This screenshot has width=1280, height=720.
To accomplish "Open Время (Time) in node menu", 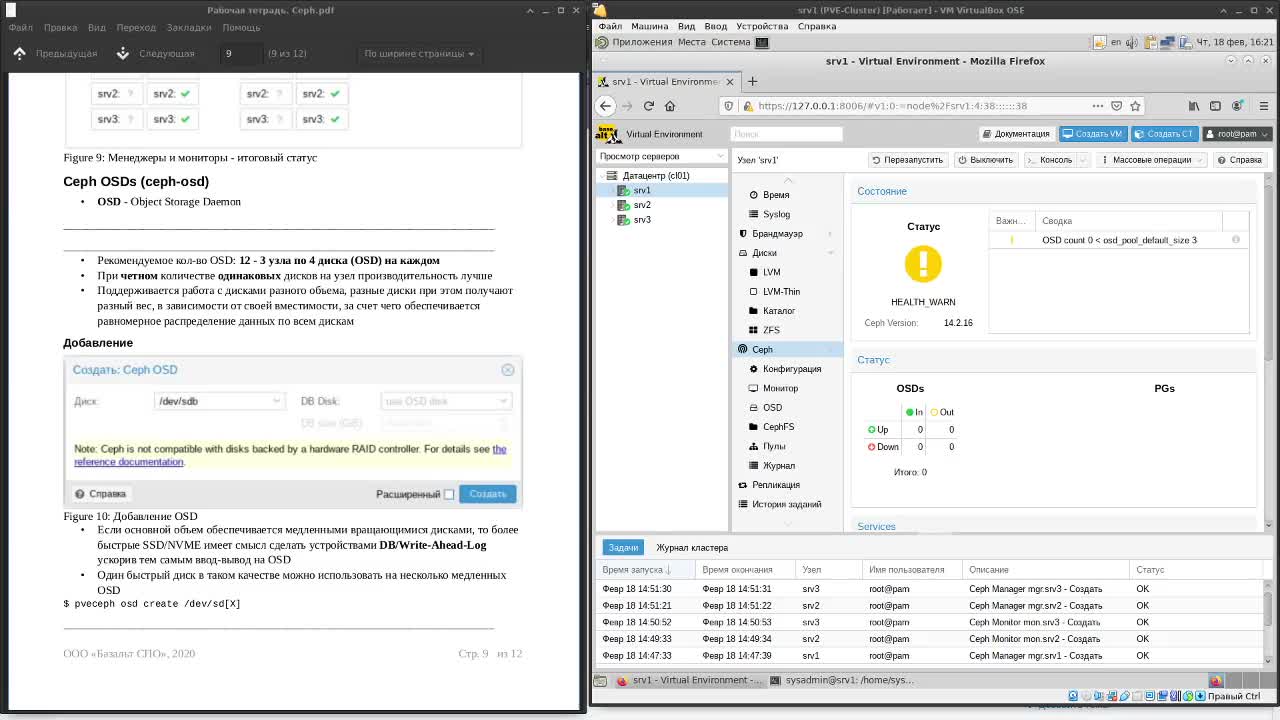I will [787, 195].
